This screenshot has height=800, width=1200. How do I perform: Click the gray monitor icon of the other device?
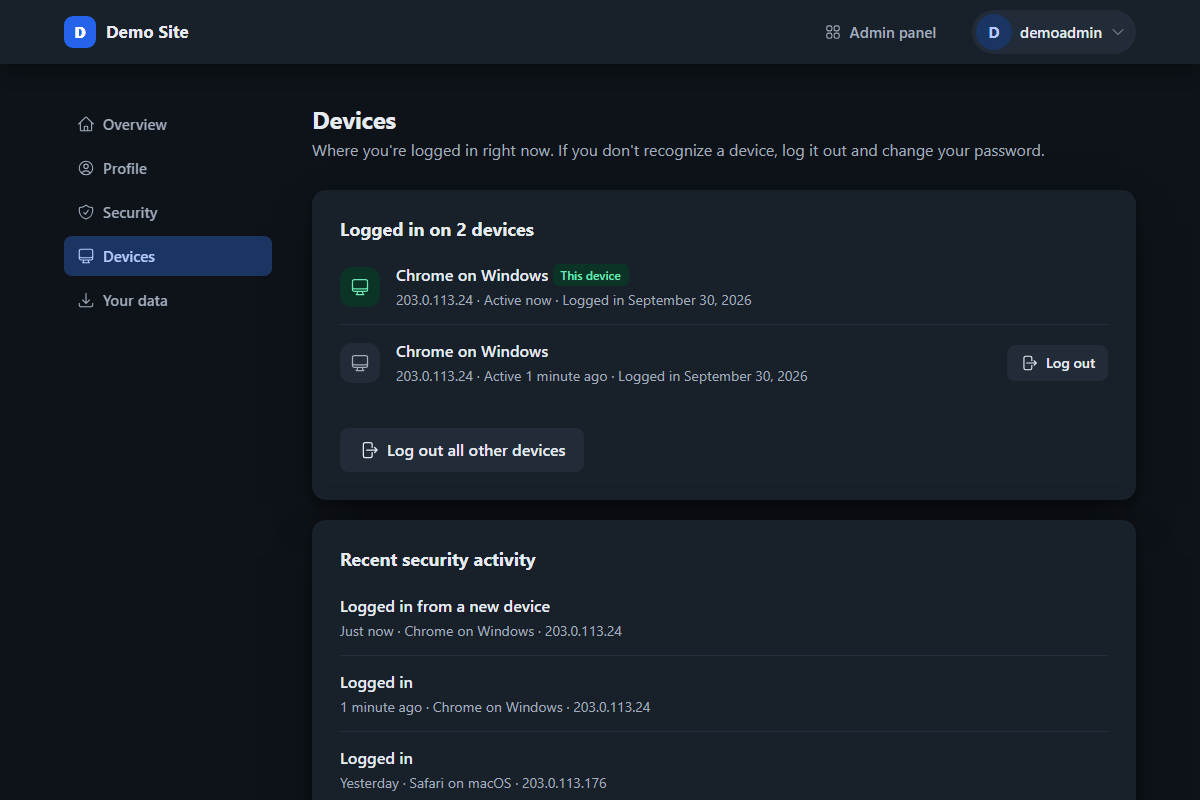(360, 363)
